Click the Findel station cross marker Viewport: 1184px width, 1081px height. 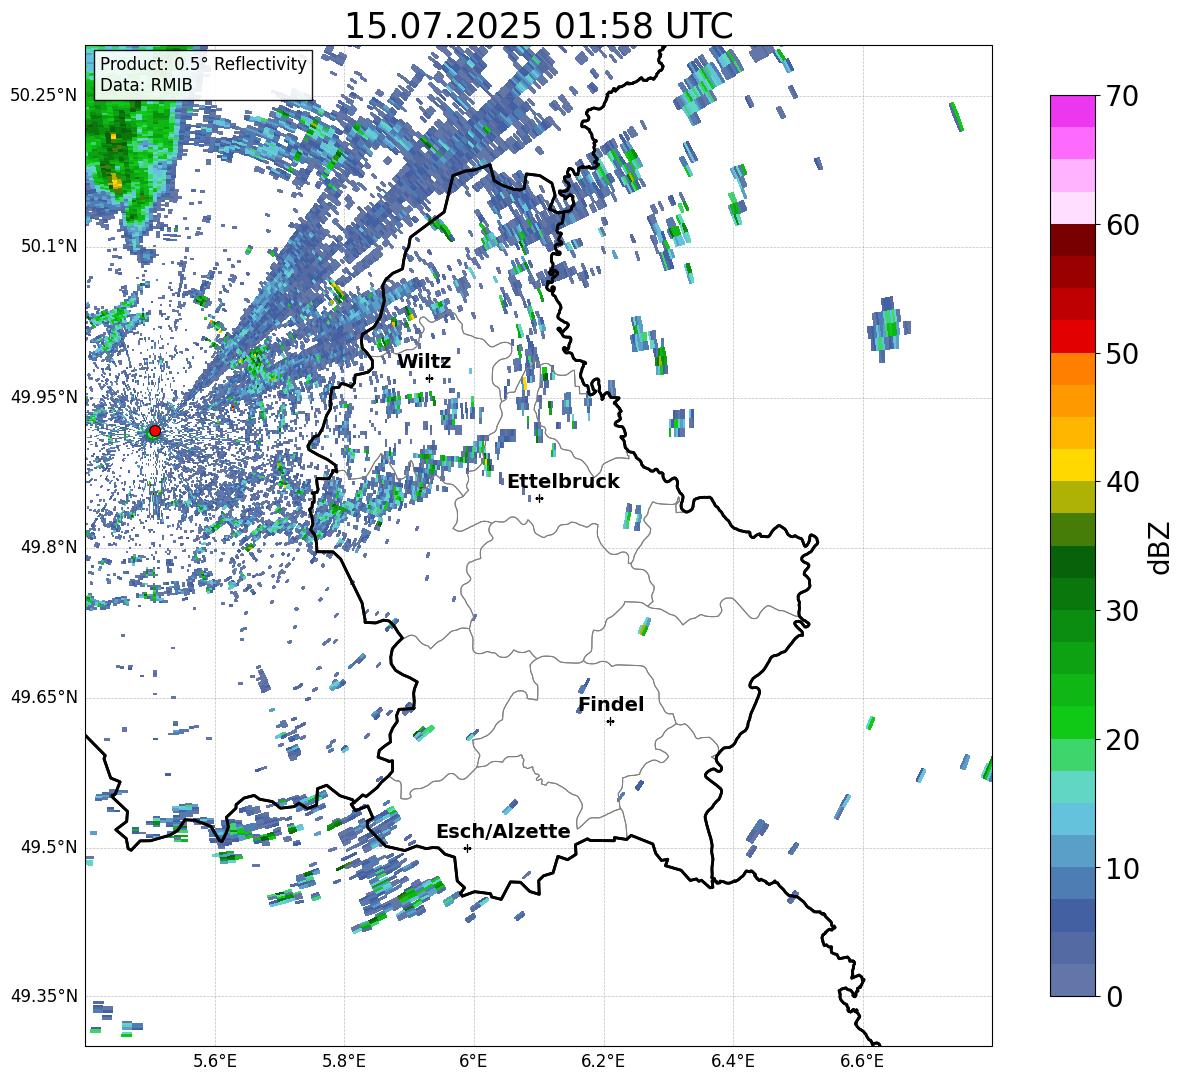610,722
